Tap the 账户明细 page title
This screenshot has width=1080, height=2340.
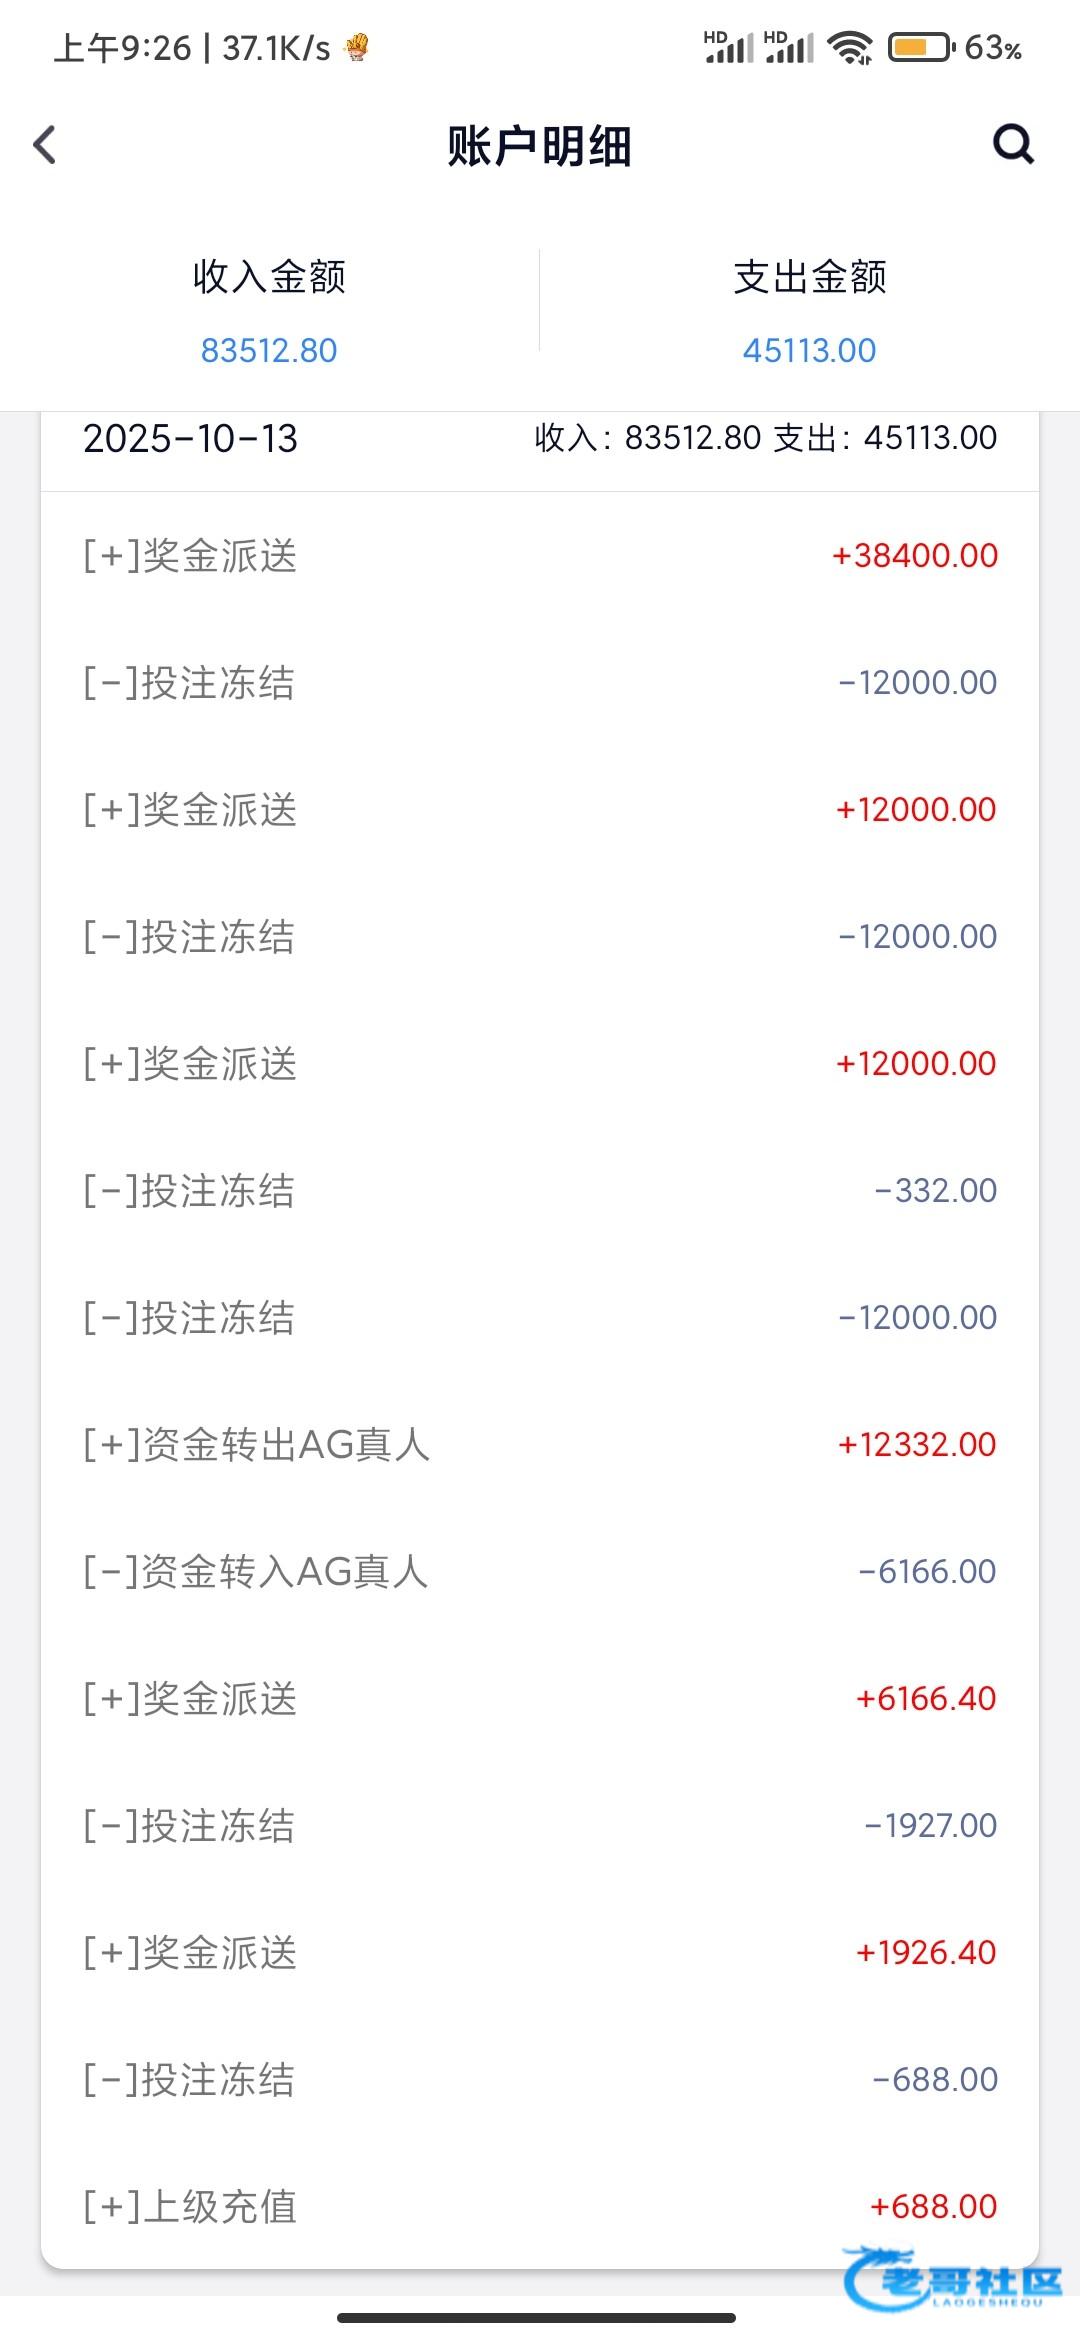coord(539,146)
